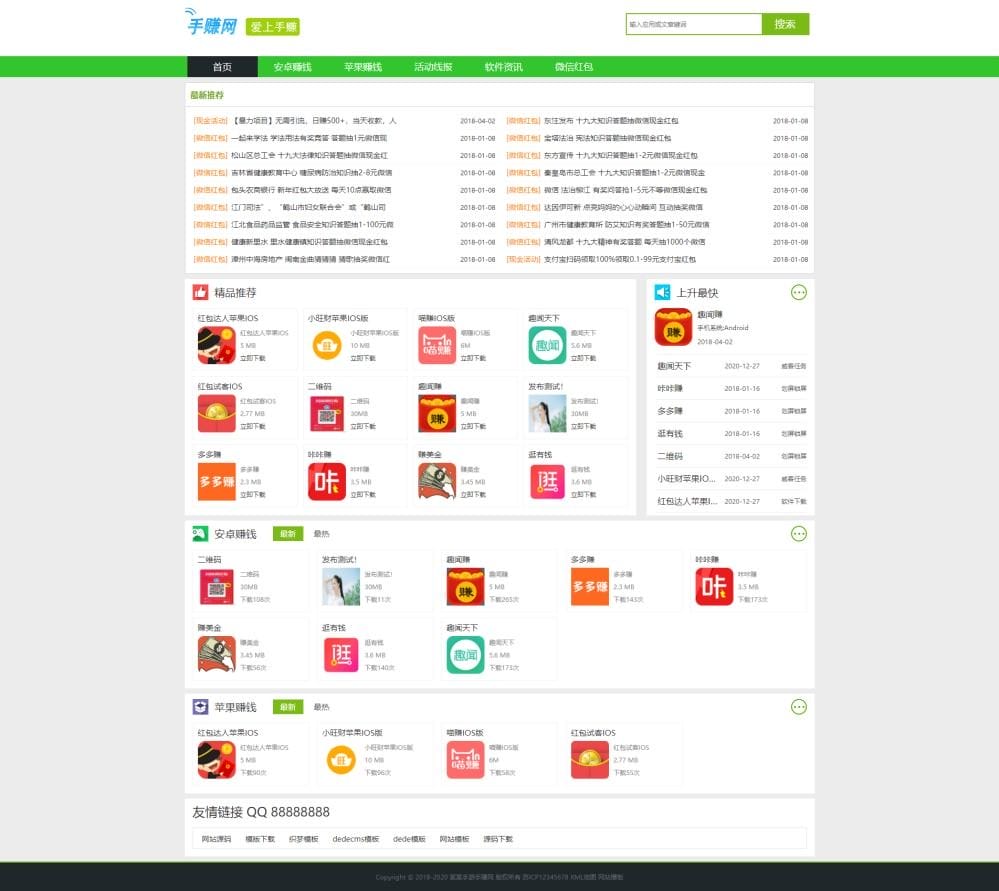Click the Apple icon beside 苹果赚钱
The height and width of the screenshot is (891, 999).
(198, 706)
